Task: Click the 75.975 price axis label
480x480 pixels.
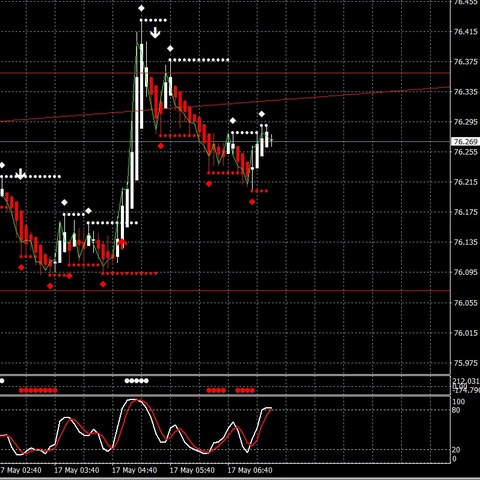Action: click(465, 363)
